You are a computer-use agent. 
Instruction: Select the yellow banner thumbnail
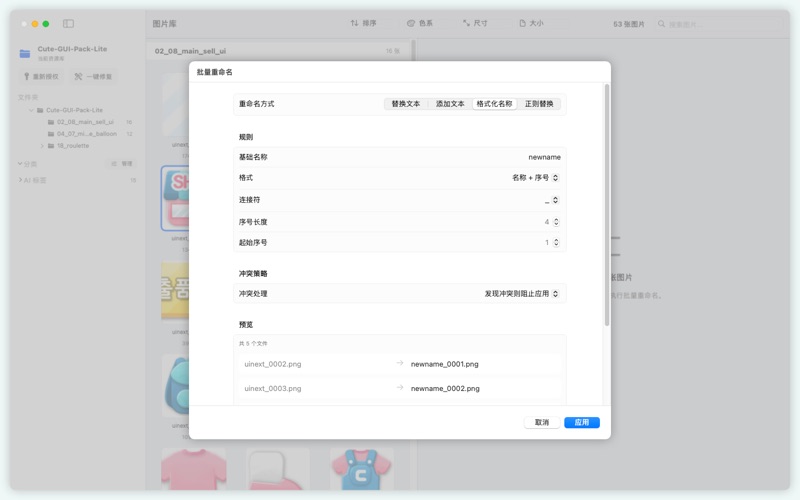pyautogui.click(x=175, y=292)
